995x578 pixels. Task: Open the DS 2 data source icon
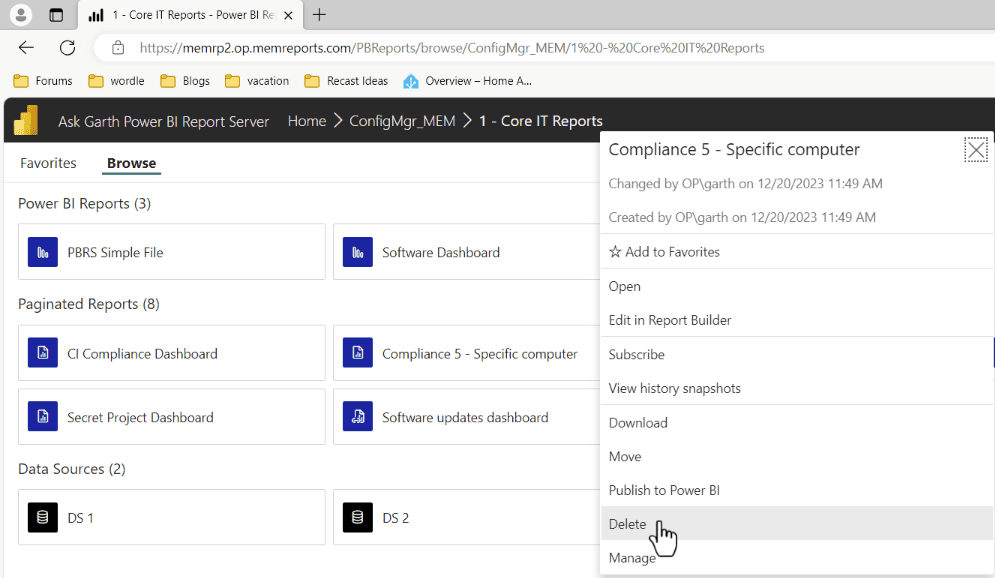pos(358,518)
